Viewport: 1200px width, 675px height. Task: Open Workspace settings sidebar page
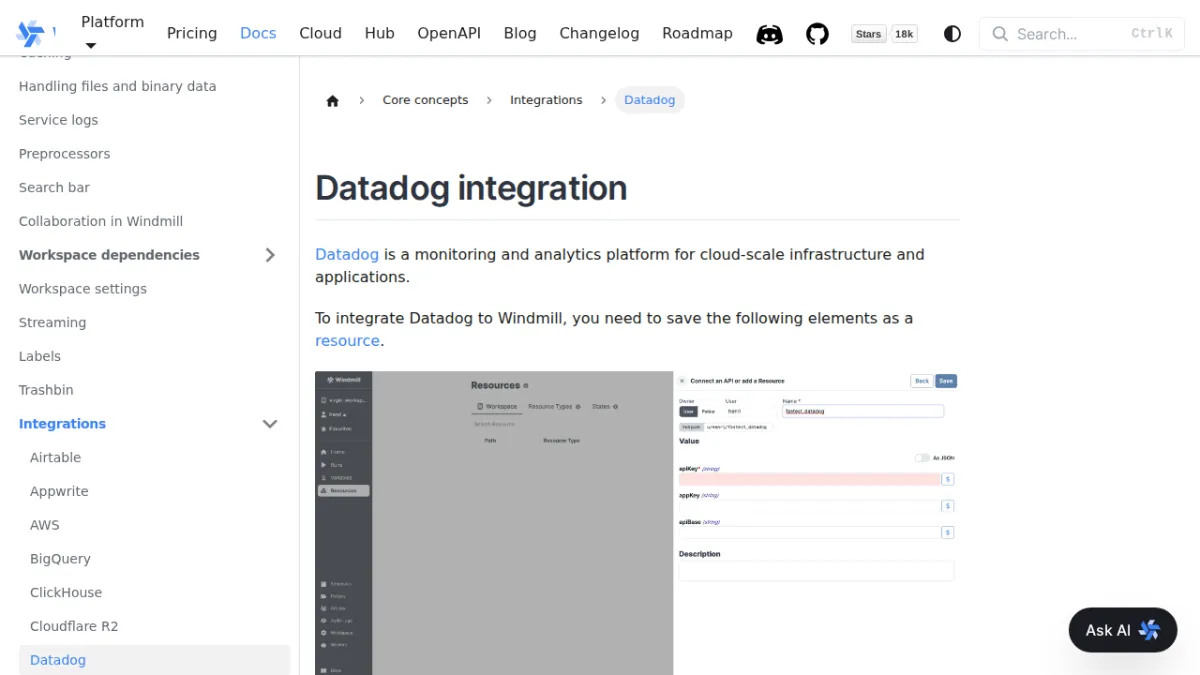click(82, 289)
